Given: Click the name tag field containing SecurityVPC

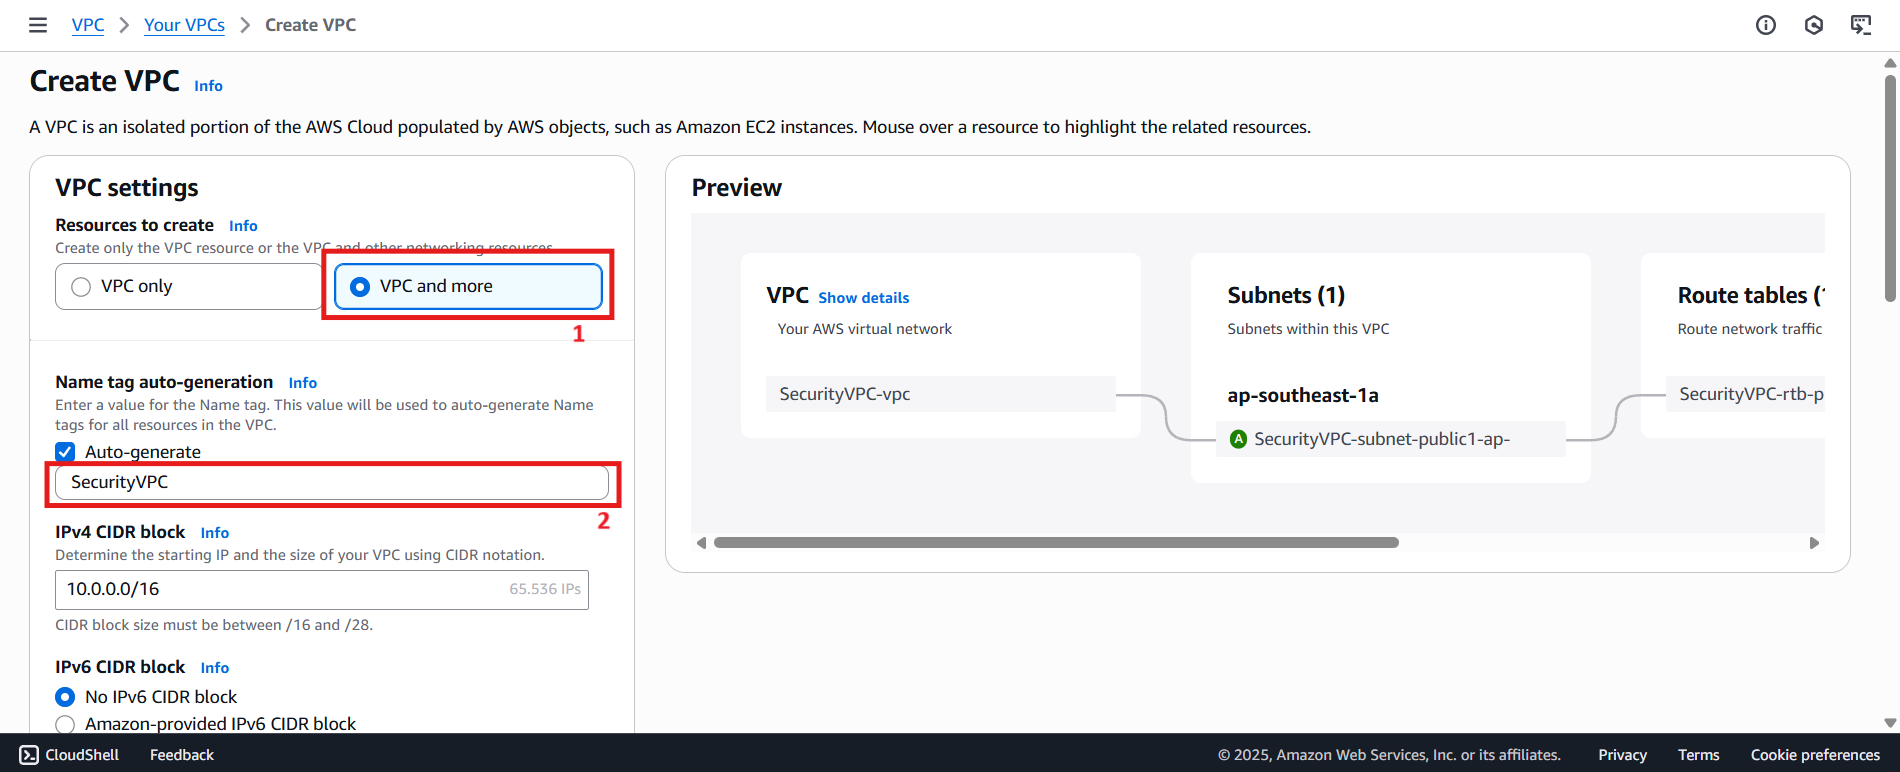Looking at the screenshot, I should 332,482.
